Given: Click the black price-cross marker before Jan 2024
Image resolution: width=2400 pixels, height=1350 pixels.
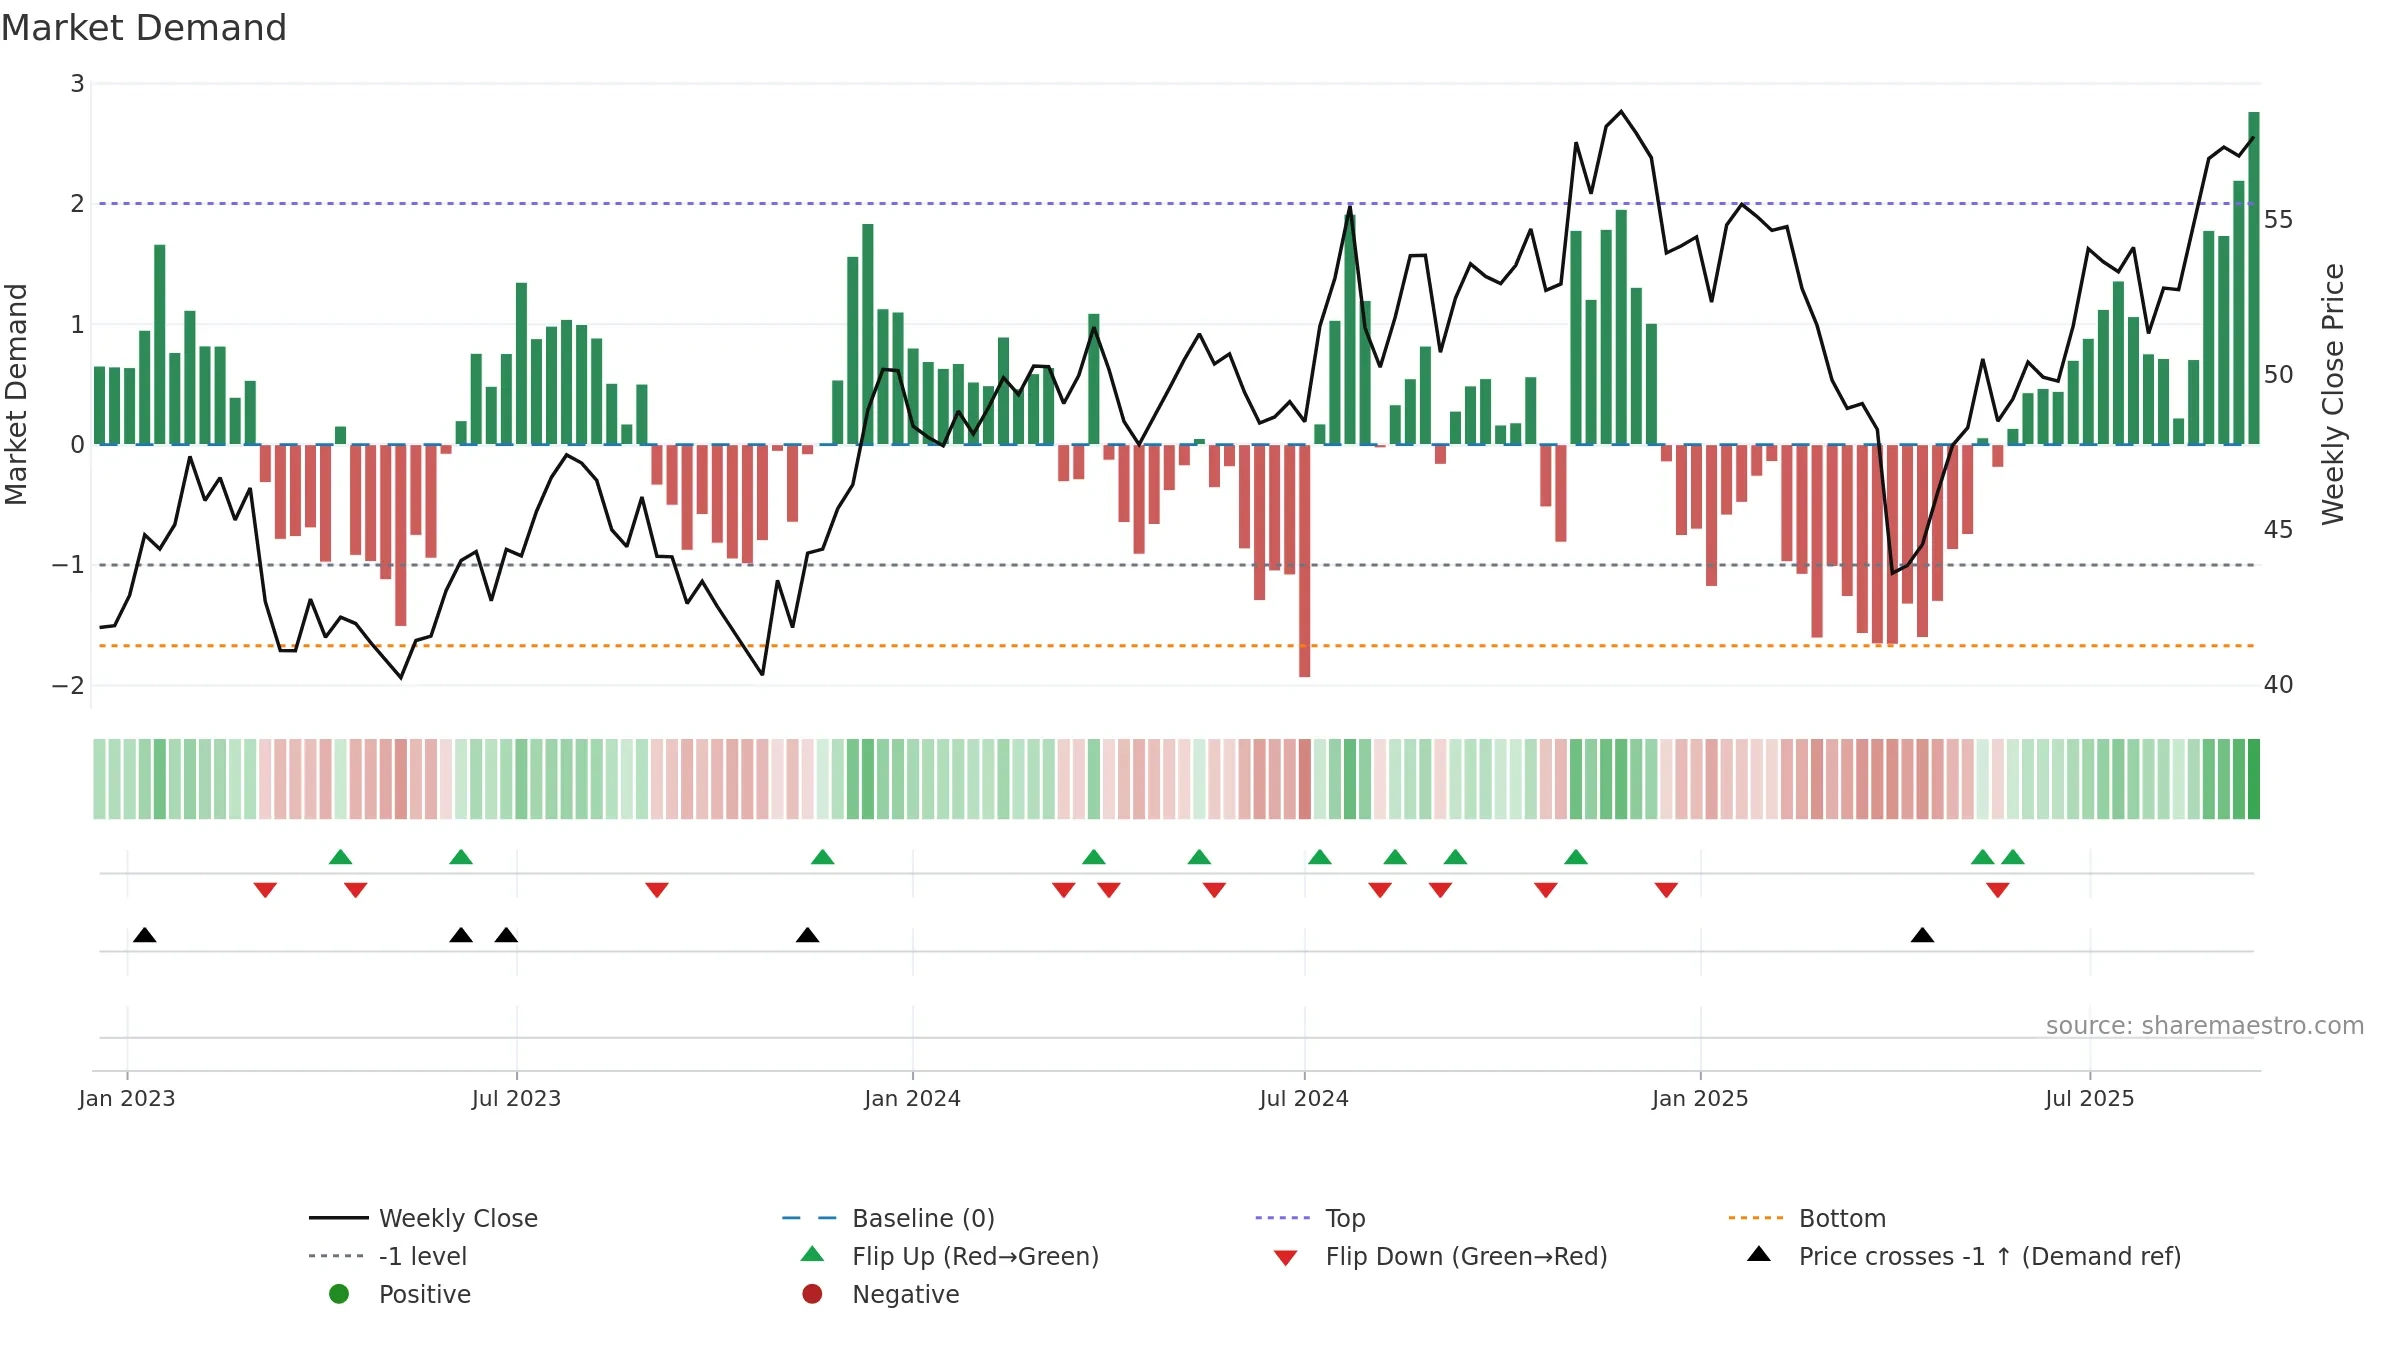Looking at the screenshot, I should (808, 935).
